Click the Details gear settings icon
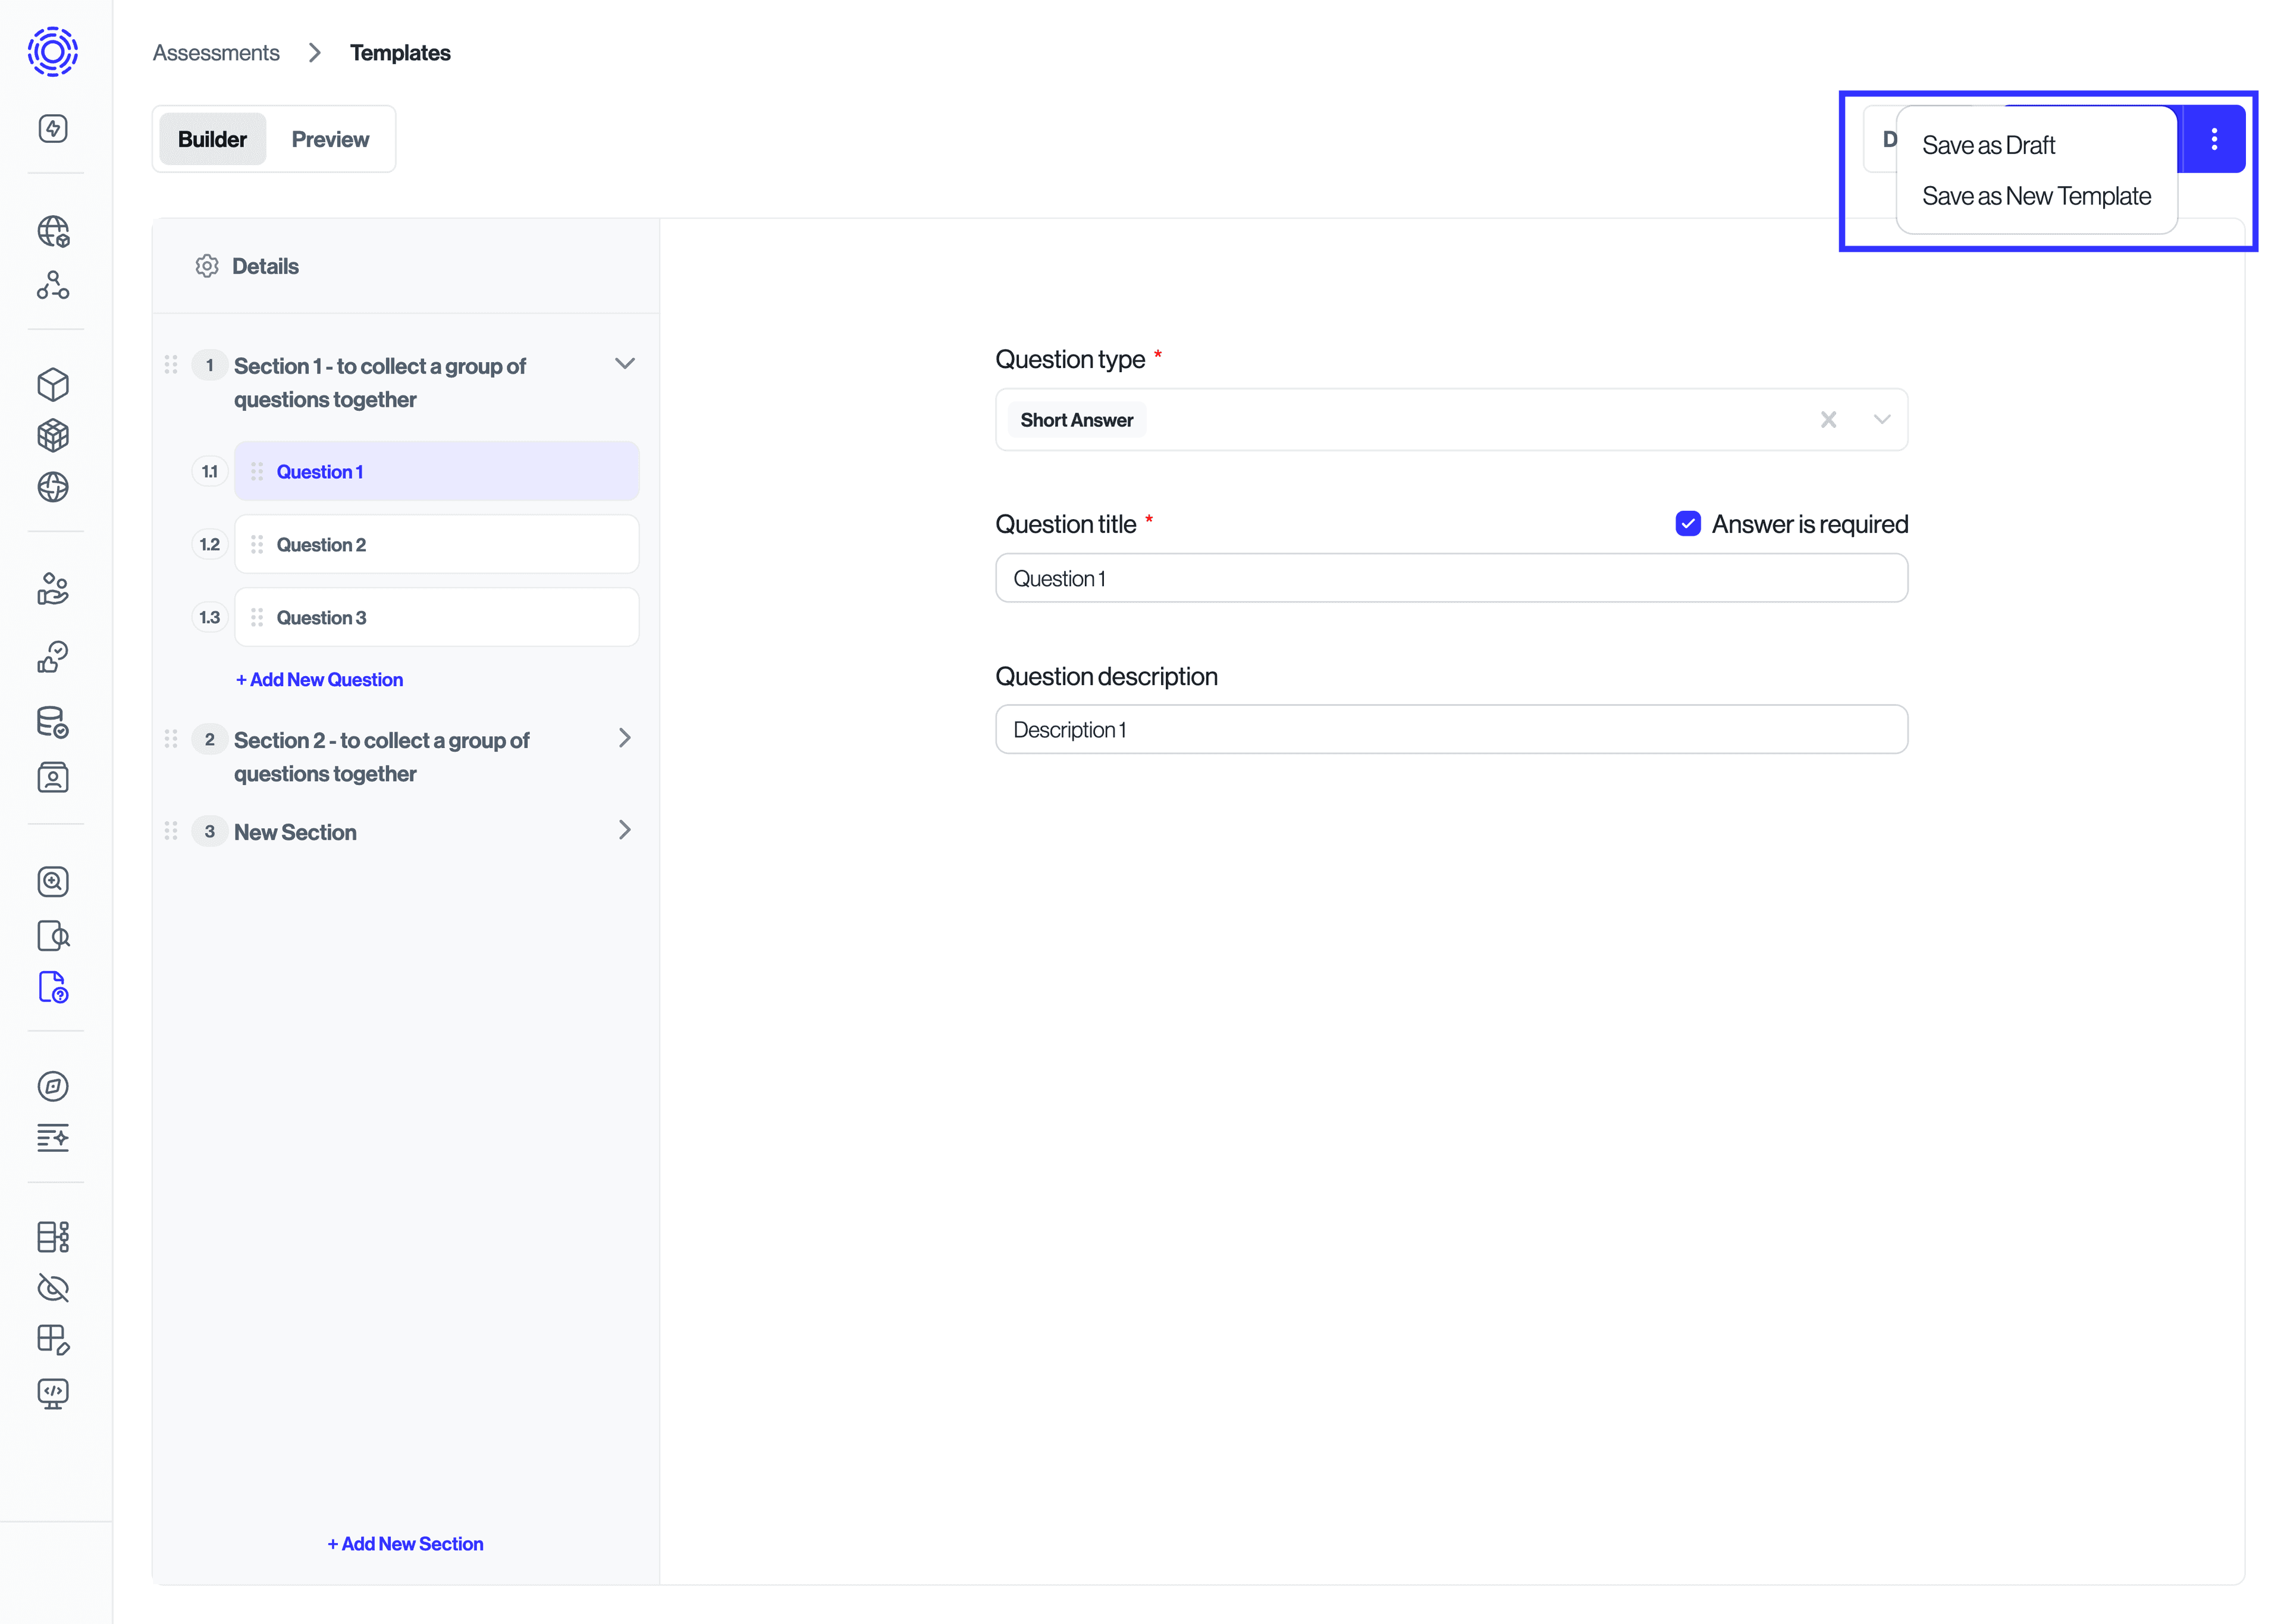2284x1624 pixels. (x=207, y=265)
